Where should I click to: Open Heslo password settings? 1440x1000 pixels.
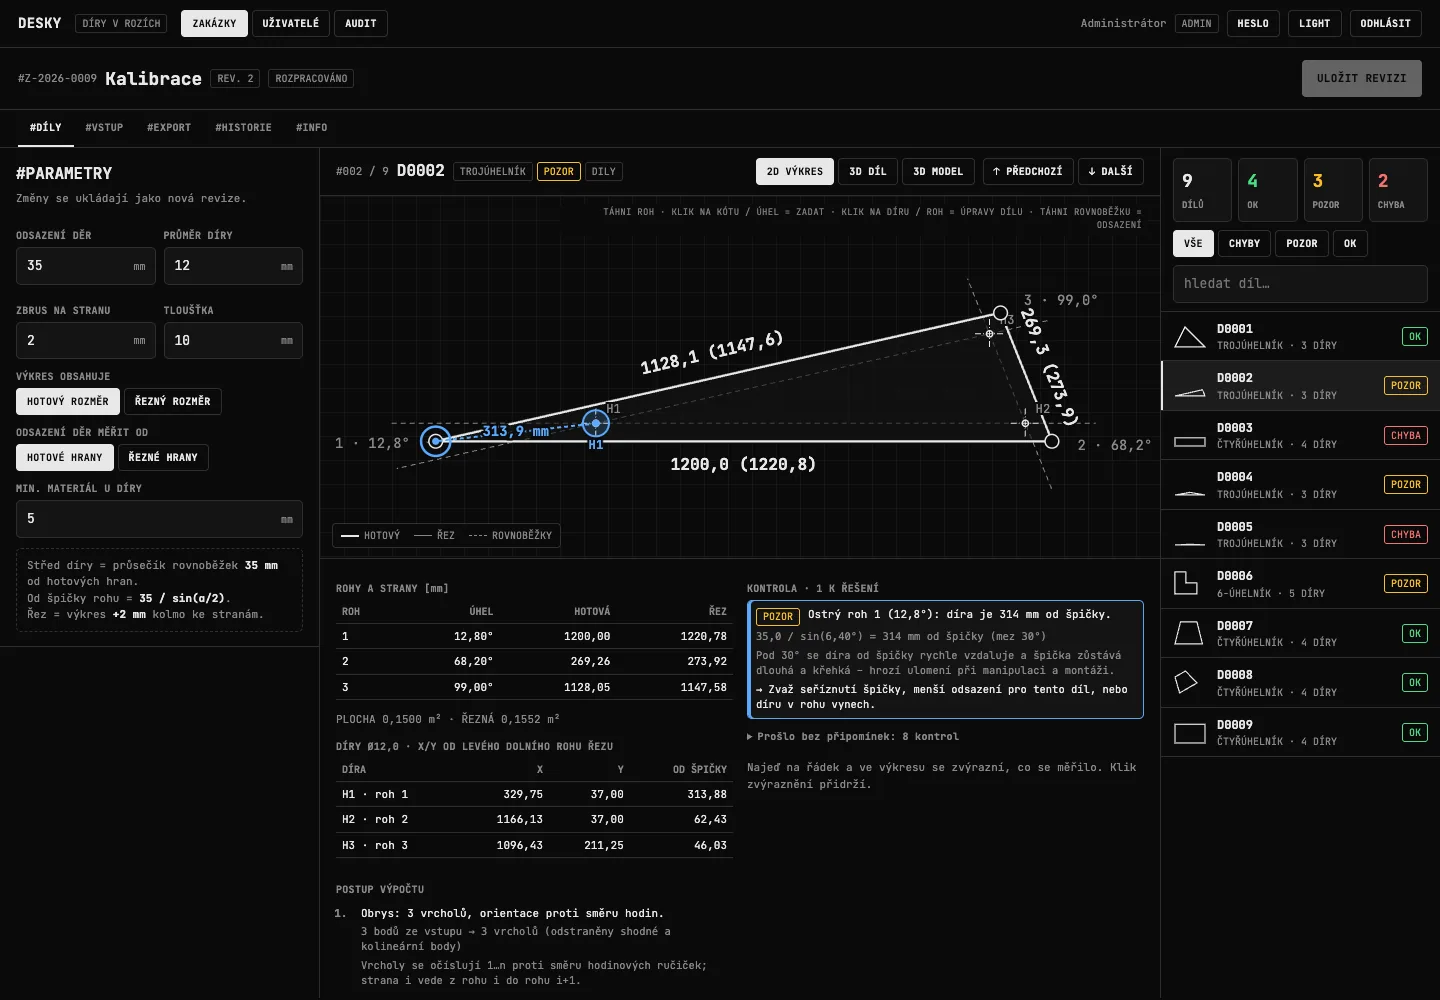tap(1253, 23)
